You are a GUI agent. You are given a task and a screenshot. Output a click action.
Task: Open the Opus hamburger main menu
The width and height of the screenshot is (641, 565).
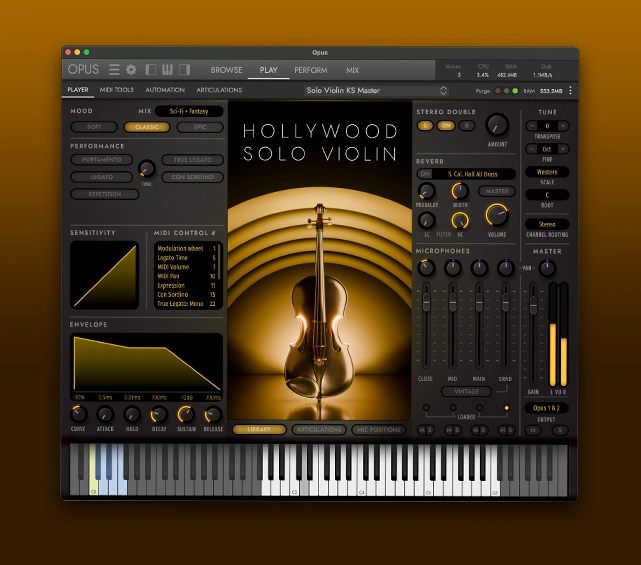point(114,70)
